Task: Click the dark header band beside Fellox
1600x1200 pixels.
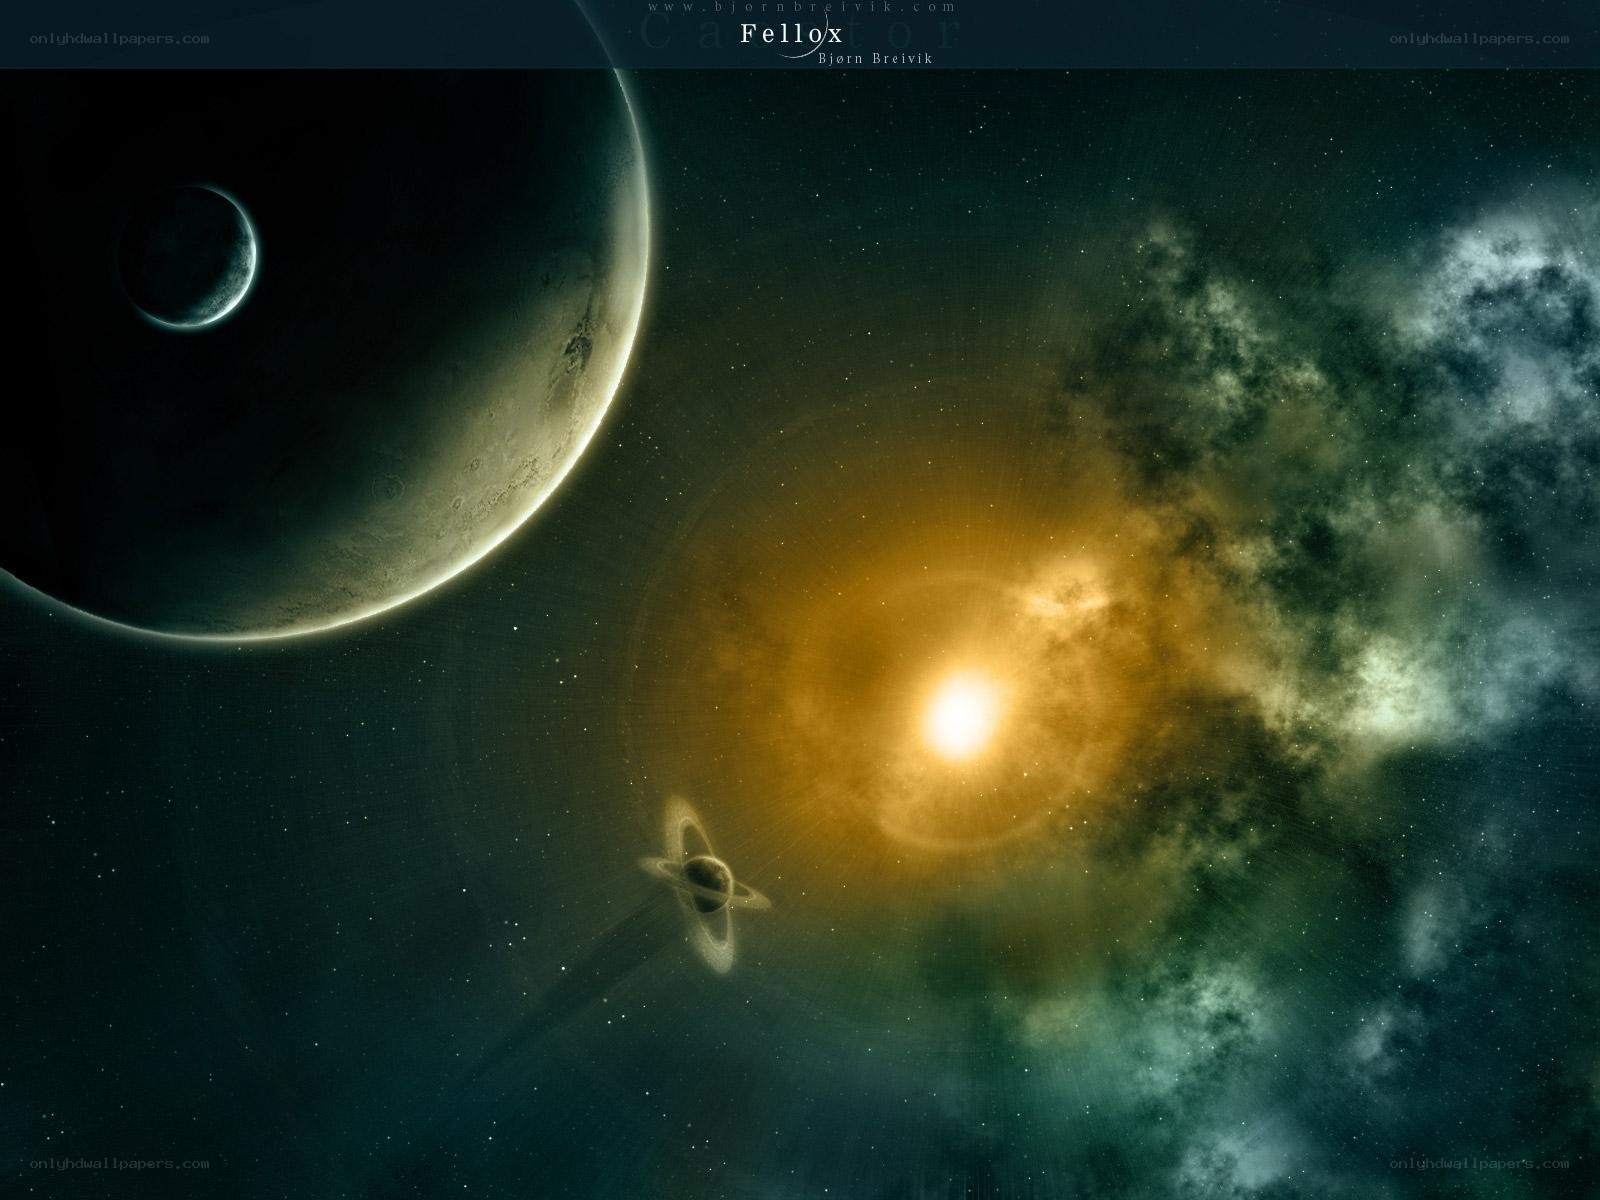Action: click(x=400, y=34)
